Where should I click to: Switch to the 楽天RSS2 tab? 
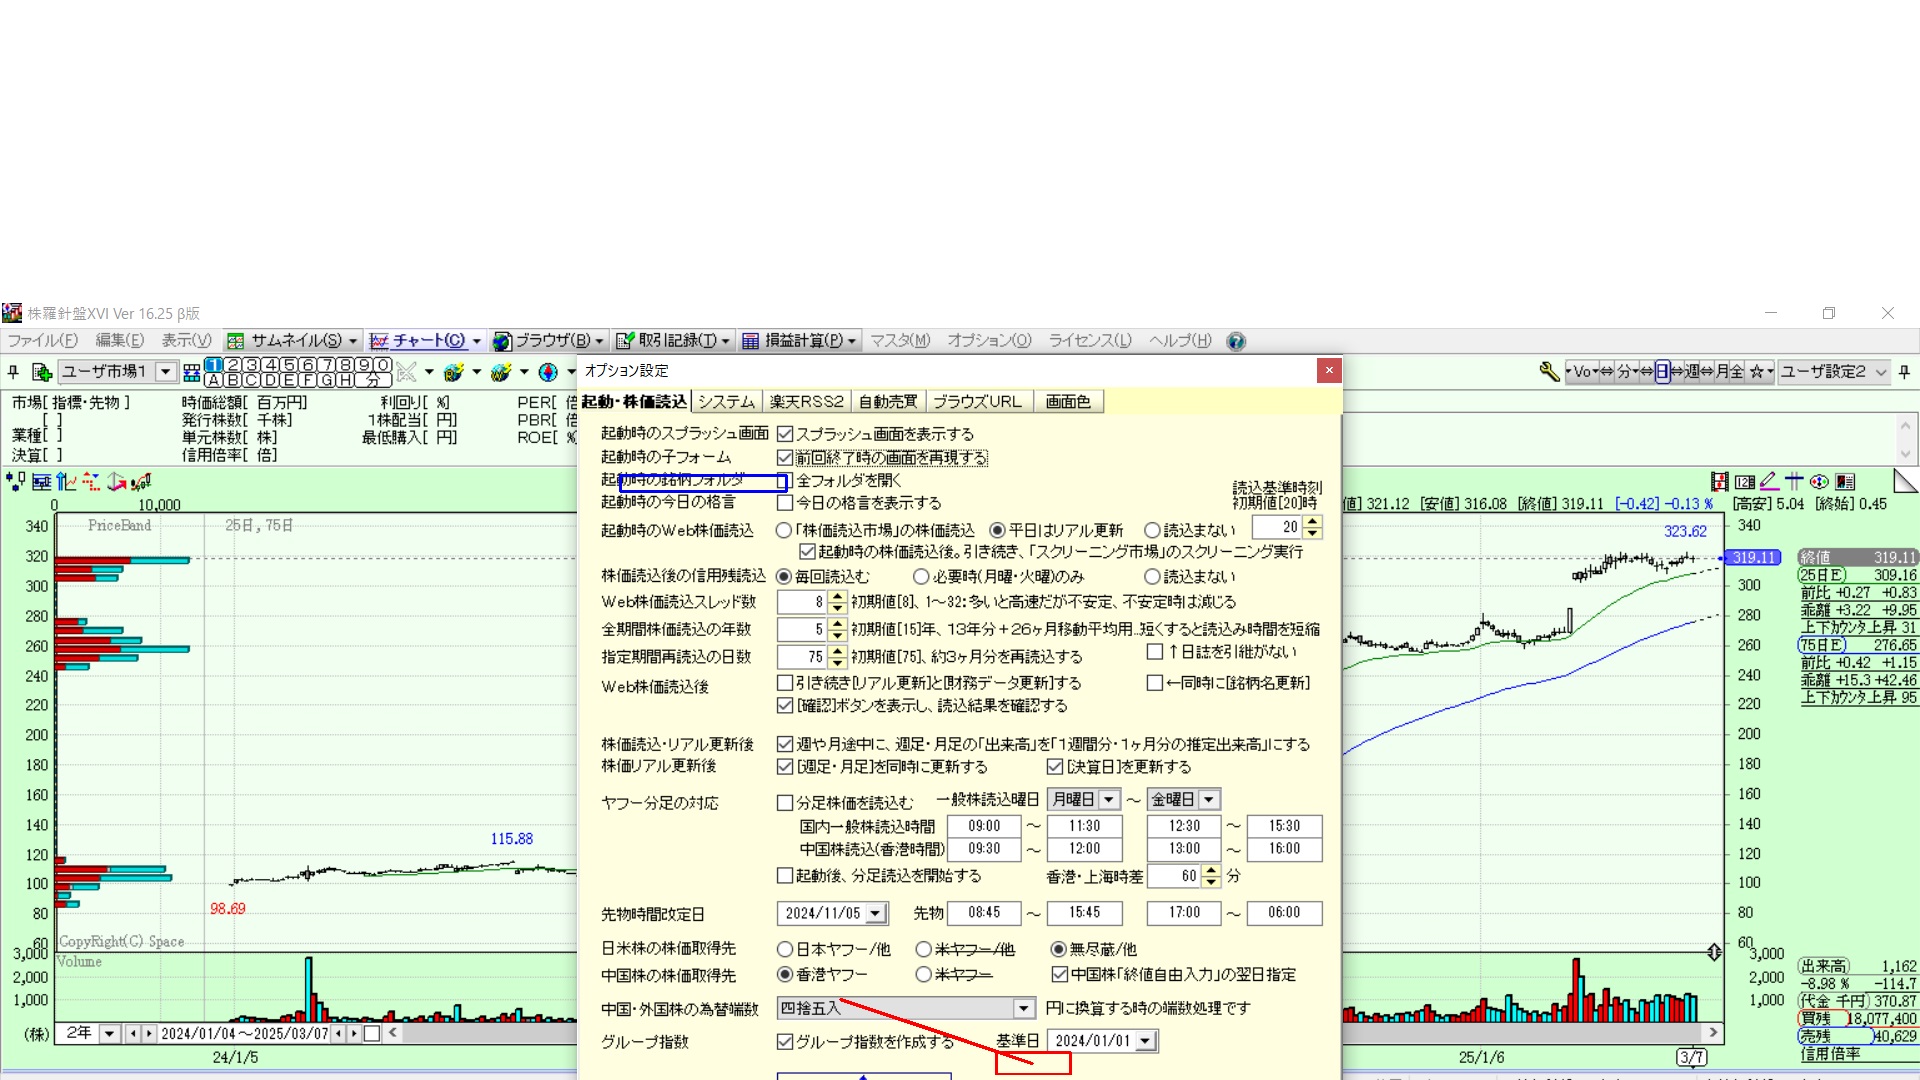(806, 402)
